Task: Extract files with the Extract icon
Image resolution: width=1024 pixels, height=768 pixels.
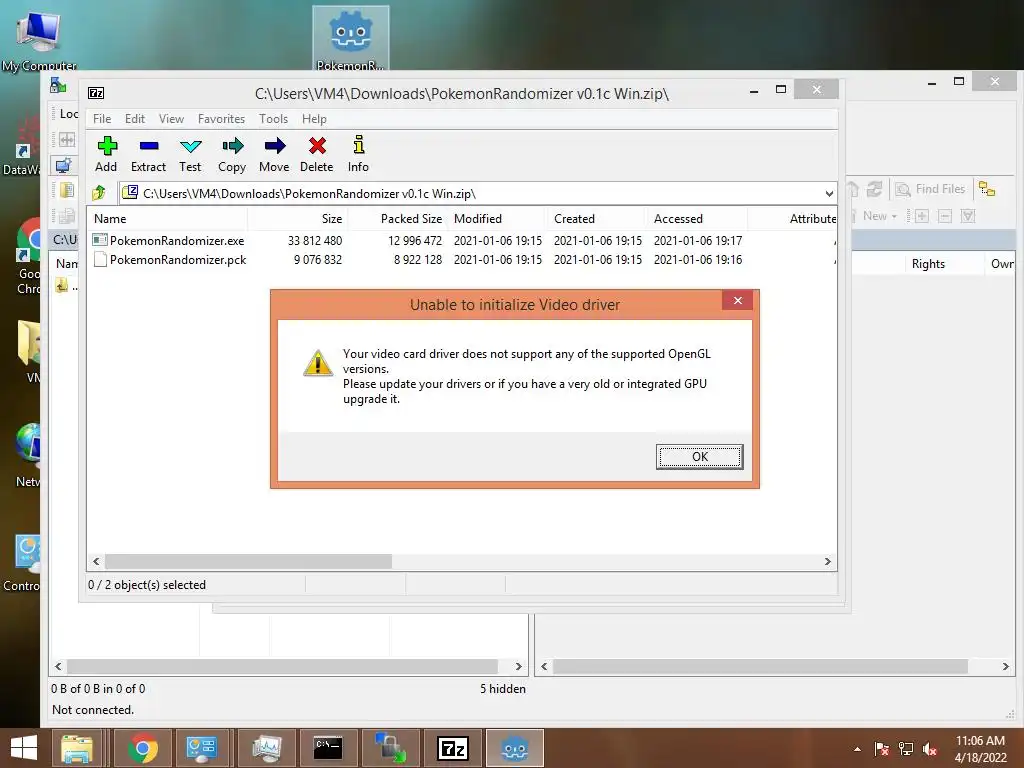Action: tap(148, 154)
